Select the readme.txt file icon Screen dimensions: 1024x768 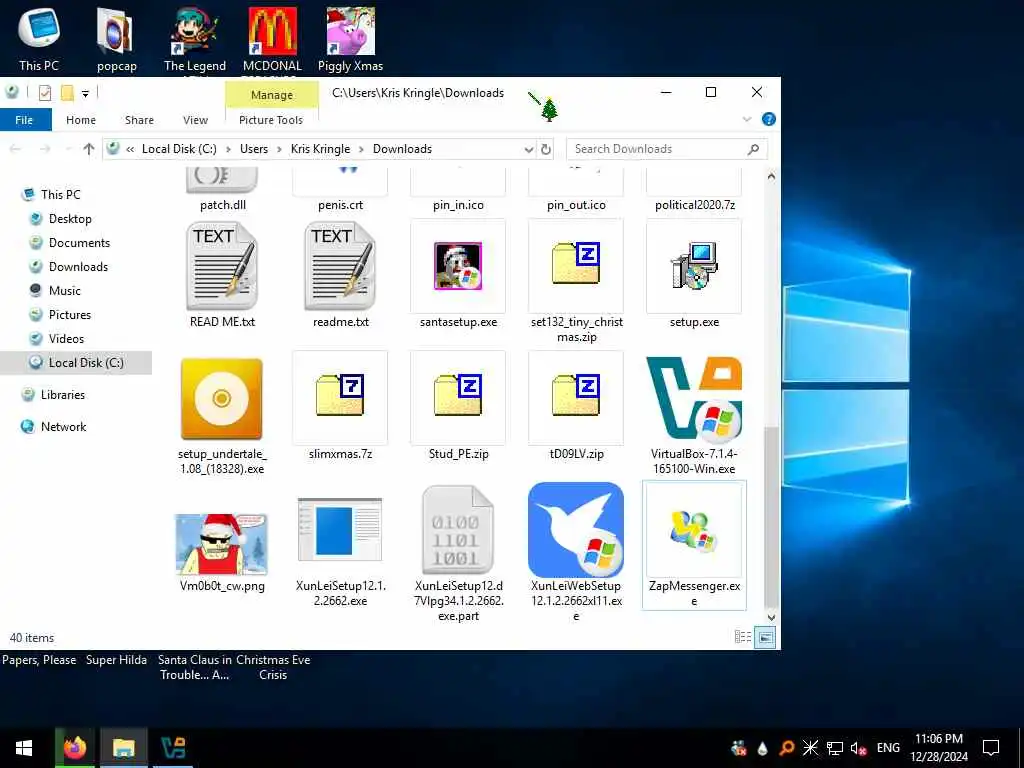tap(340, 266)
